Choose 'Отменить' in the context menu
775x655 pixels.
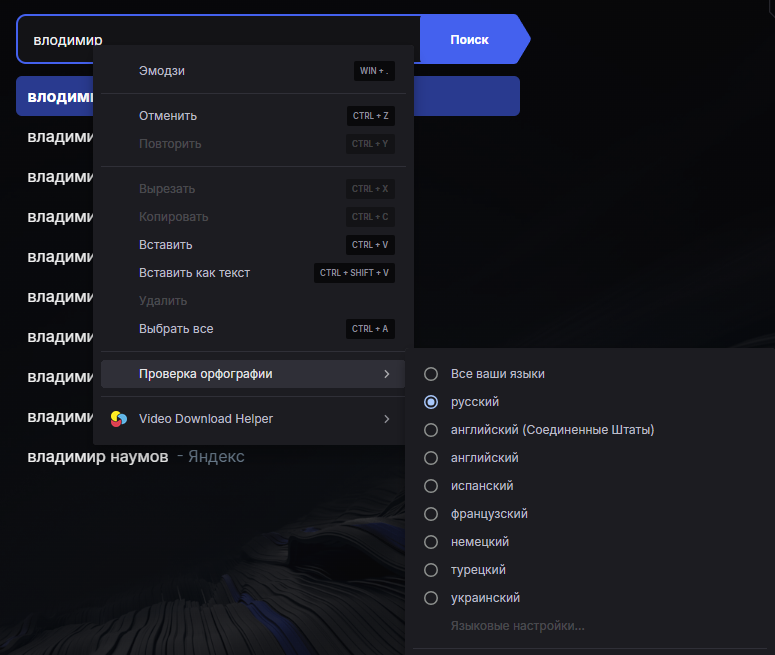coord(253,116)
